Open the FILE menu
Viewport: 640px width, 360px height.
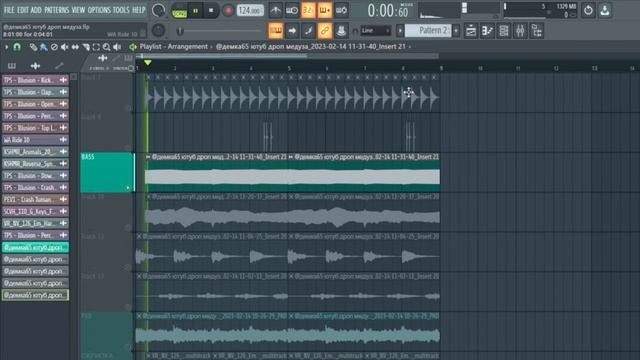(x=9, y=10)
